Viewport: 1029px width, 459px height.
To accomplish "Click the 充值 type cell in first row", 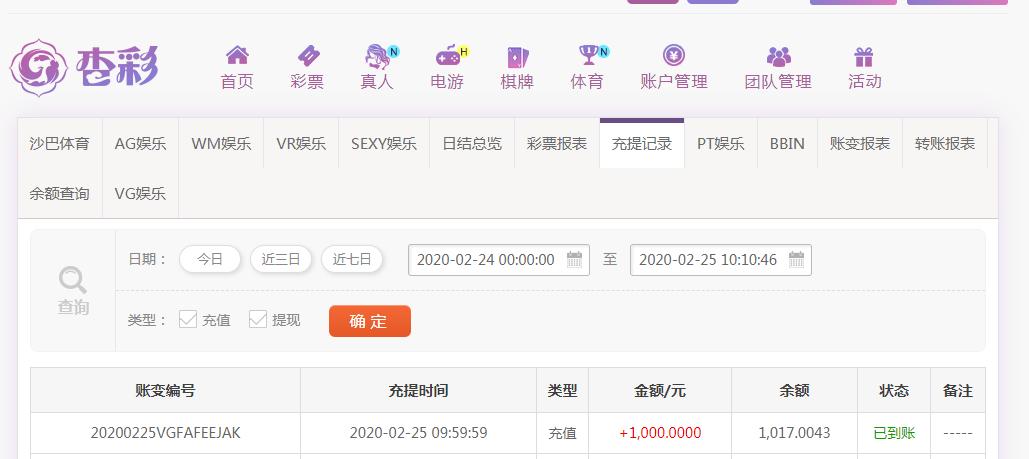I will [x=562, y=433].
